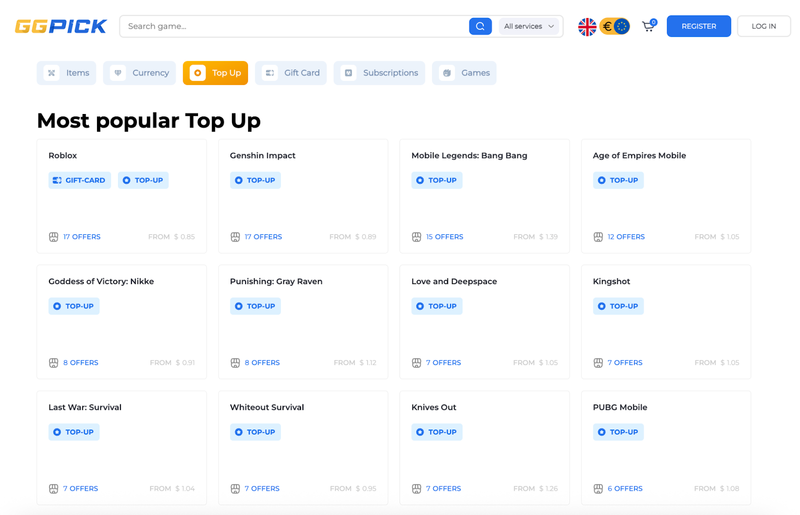Open the shopping cart icon

(648, 26)
